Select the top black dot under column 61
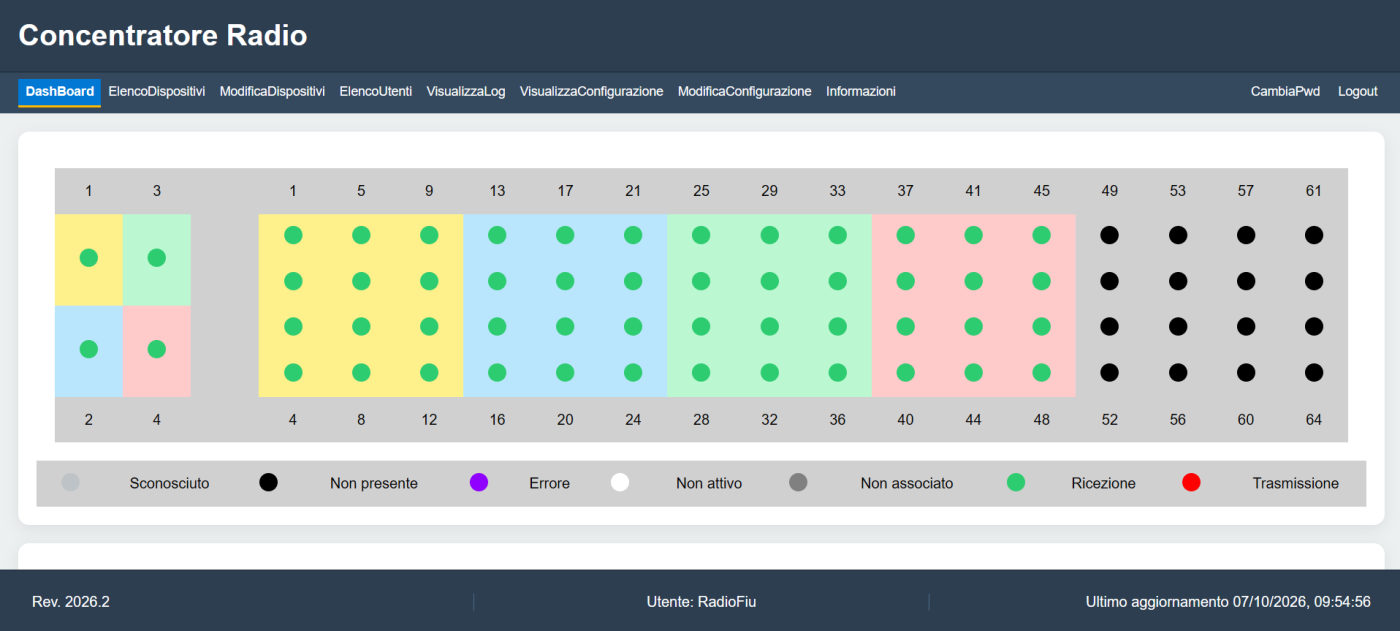The image size is (1400, 631). click(1314, 235)
